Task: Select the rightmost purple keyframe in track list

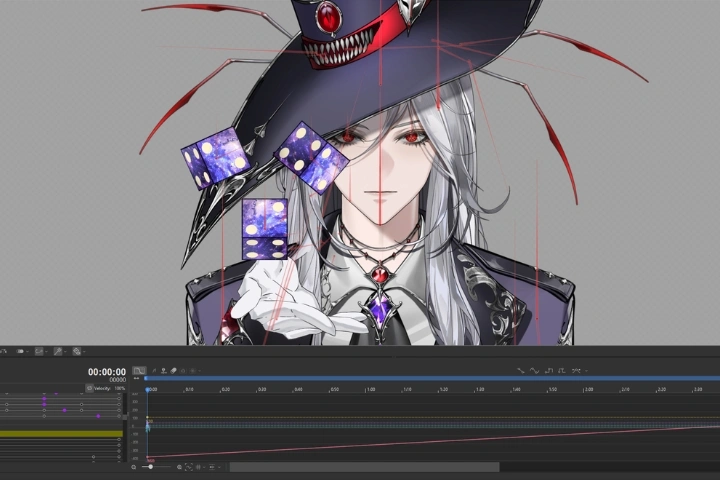Action: tap(98, 416)
